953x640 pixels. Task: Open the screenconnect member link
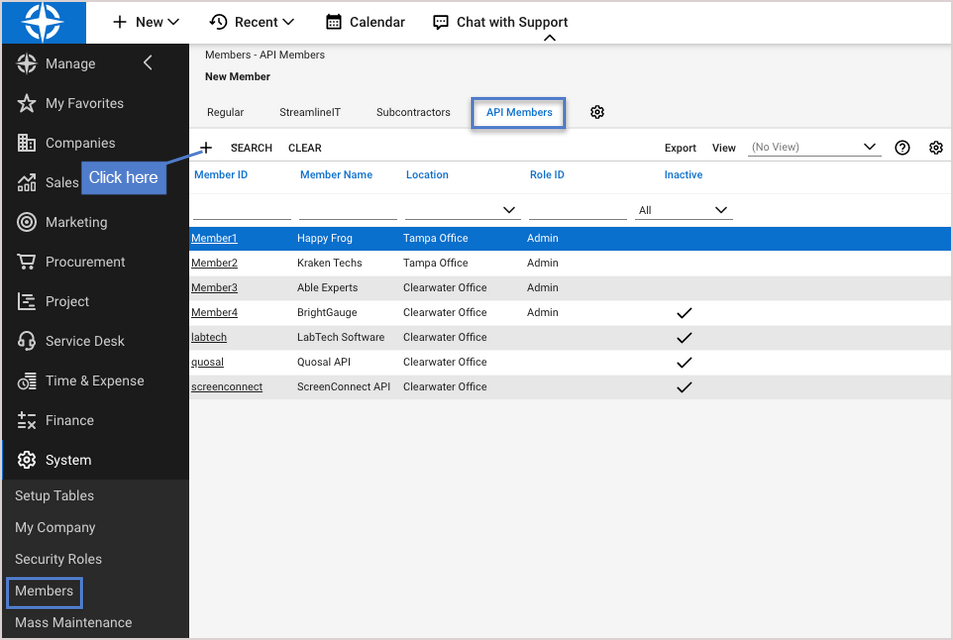tap(227, 387)
